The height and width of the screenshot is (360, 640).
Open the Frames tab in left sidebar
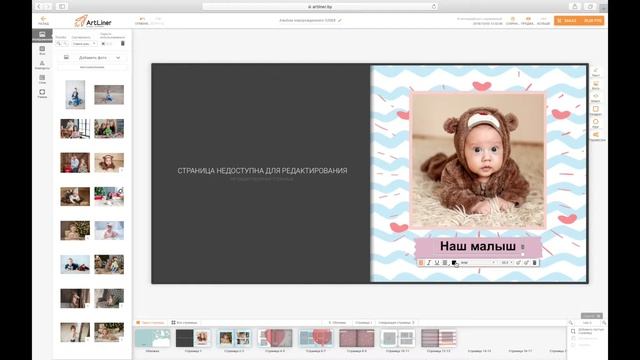click(42, 93)
